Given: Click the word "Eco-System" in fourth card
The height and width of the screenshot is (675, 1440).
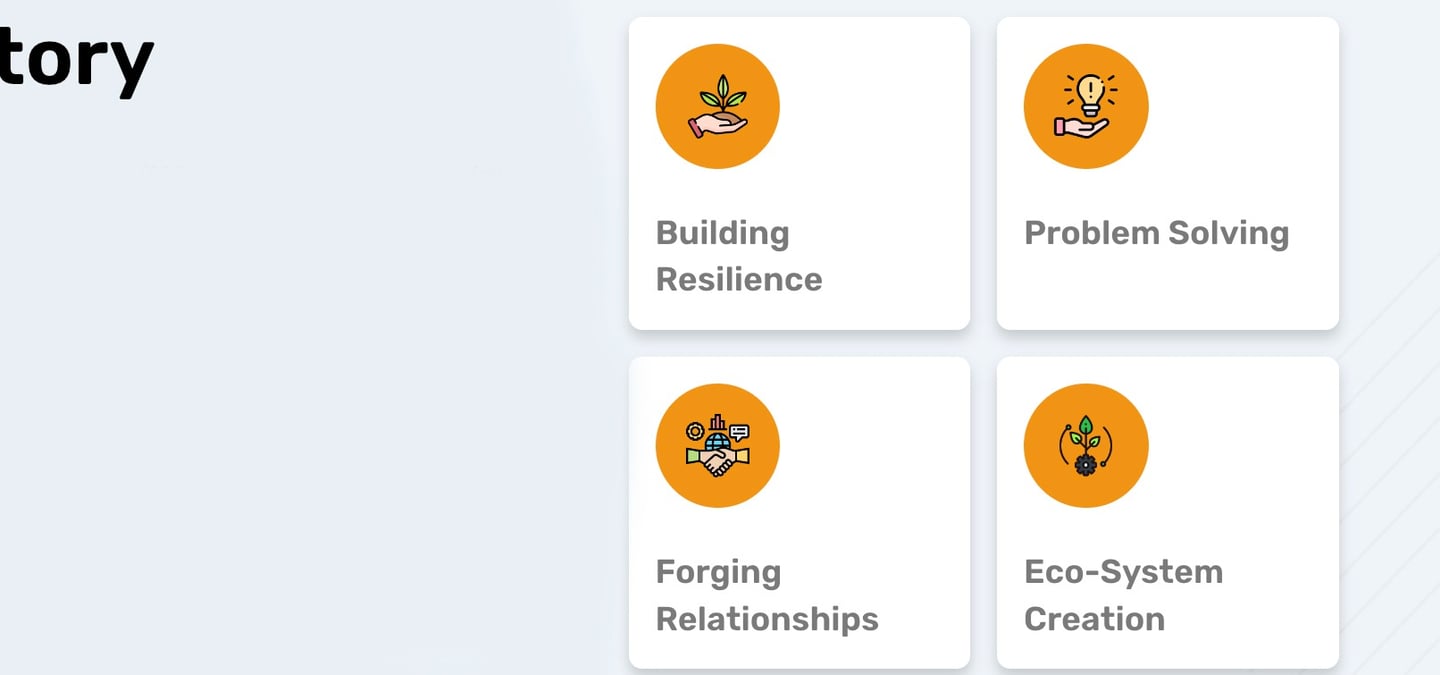Looking at the screenshot, I should [1123, 573].
